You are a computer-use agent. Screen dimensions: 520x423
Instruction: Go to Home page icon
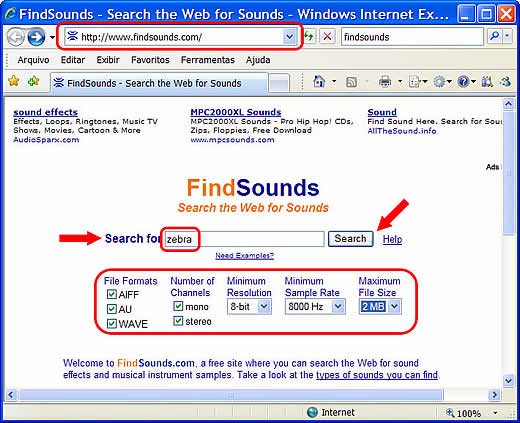319,81
